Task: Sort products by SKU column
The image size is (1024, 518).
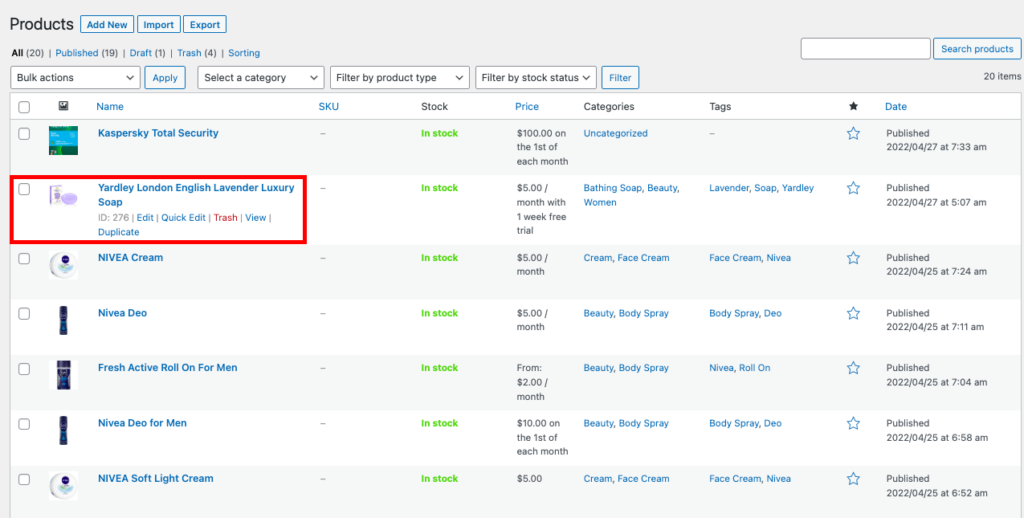Action: click(328, 106)
